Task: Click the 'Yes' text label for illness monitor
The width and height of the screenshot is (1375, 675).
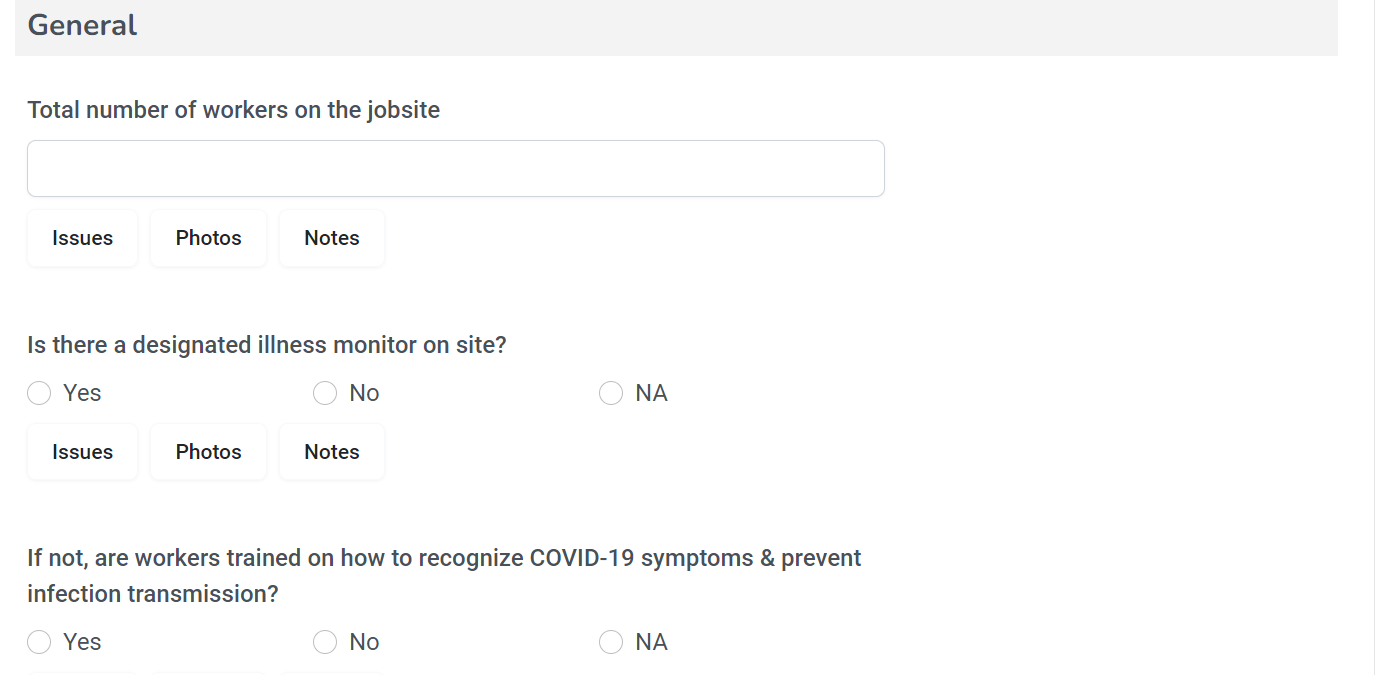Action: pyautogui.click(x=82, y=393)
